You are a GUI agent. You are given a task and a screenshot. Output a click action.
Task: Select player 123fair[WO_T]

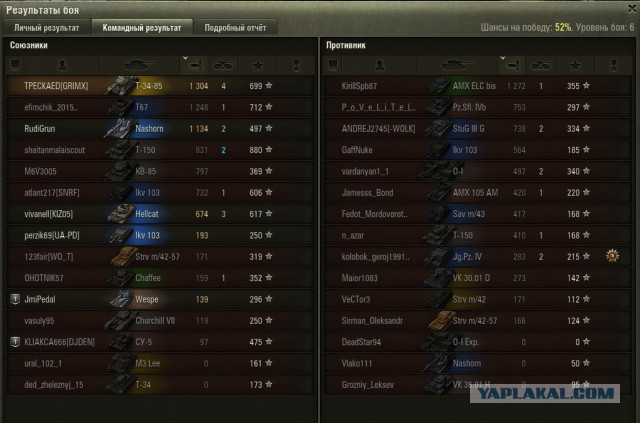49,256
